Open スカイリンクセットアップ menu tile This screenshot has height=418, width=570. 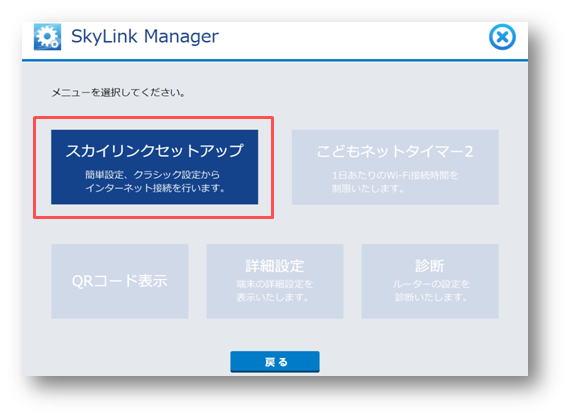pyautogui.click(x=154, y=167)
